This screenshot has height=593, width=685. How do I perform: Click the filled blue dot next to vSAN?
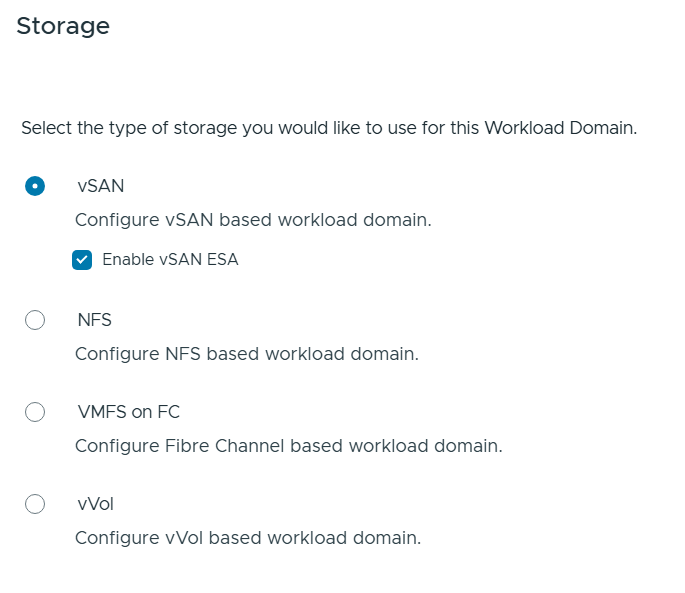click(x=35, y=186)
